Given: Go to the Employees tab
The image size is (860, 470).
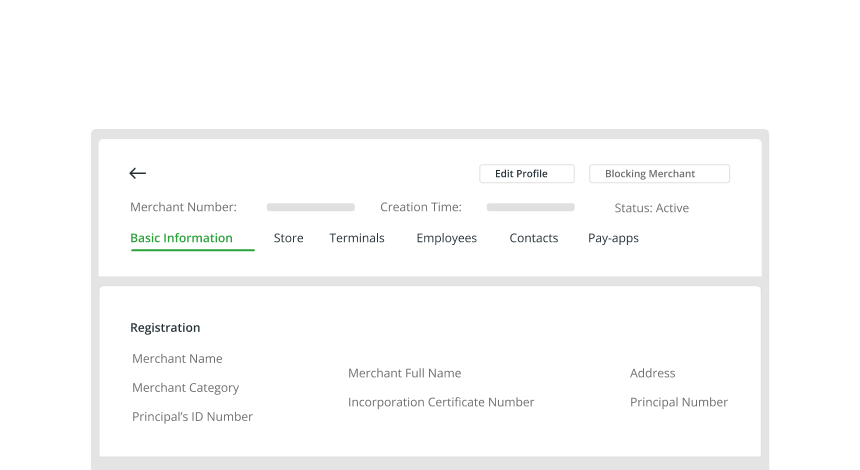Looking at the screenshot, I should click(x=446, y=238).
